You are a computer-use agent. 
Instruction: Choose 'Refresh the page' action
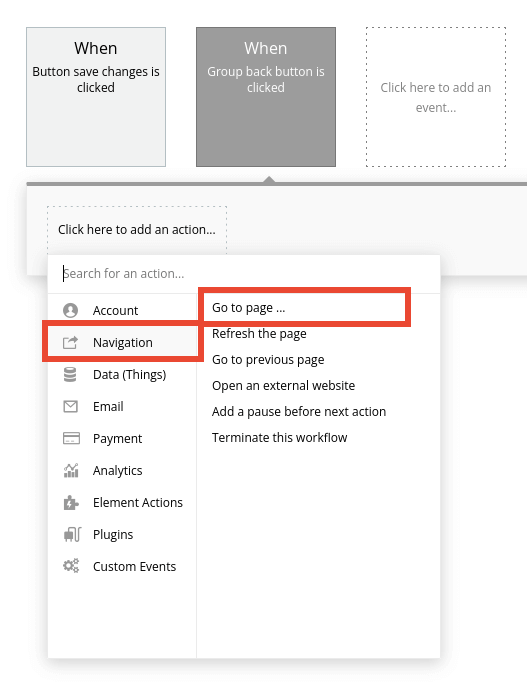click(x=259, y=334)
